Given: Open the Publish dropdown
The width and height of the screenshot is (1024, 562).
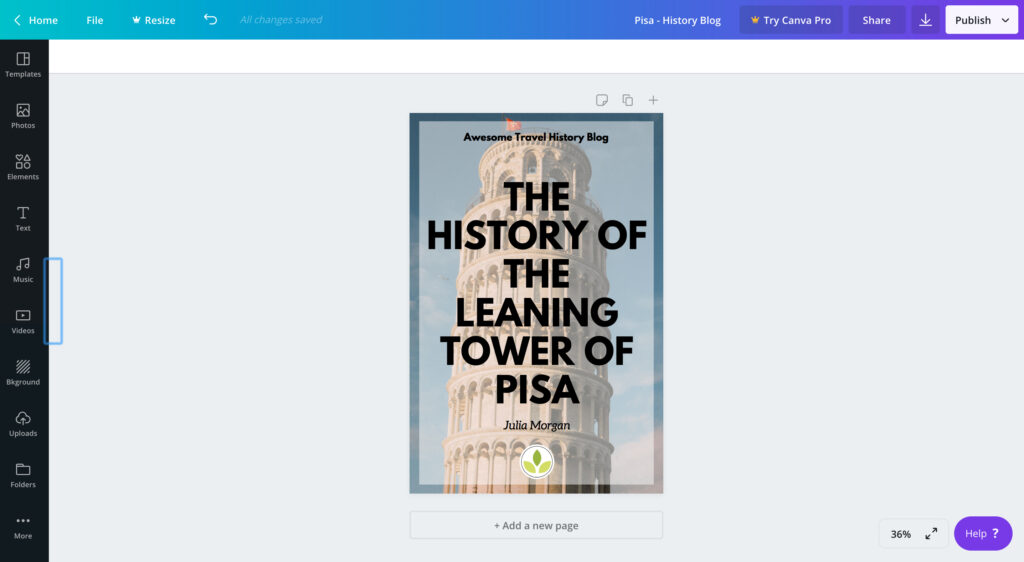Looking at the screenshot, I should coord(982,20).
